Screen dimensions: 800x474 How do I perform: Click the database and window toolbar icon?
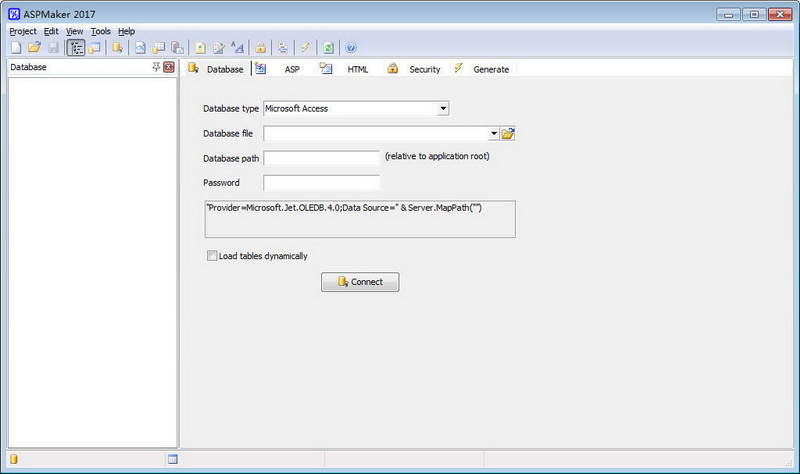click(x=94, y=48)
